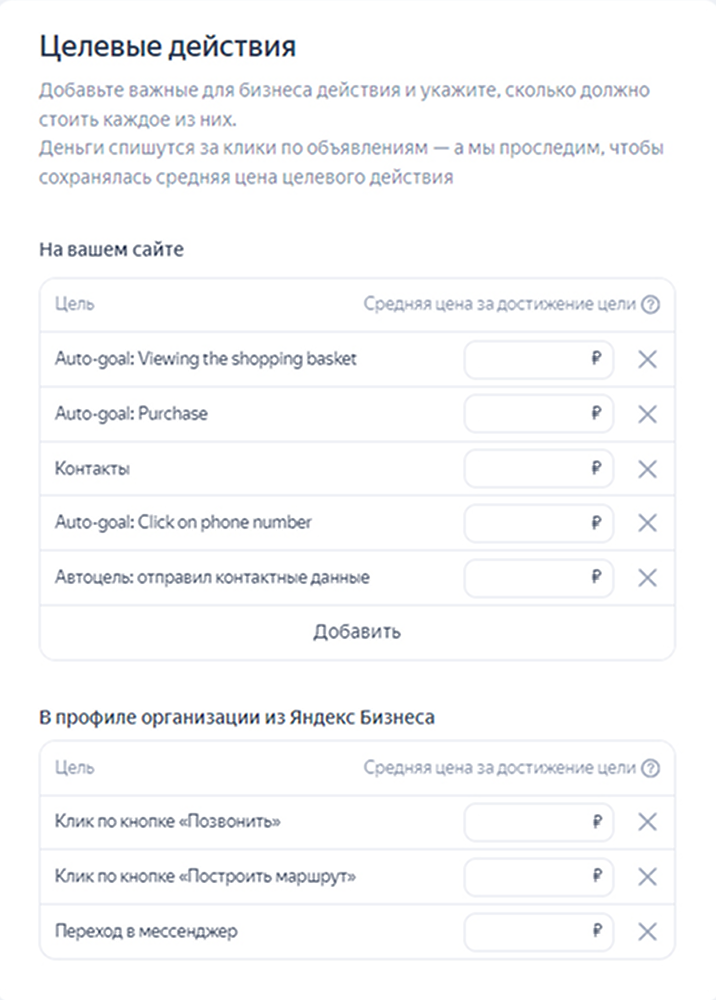The image size is (716, 1000).
Task: Focus price field for Purchase goal
Action: [539, 414]
